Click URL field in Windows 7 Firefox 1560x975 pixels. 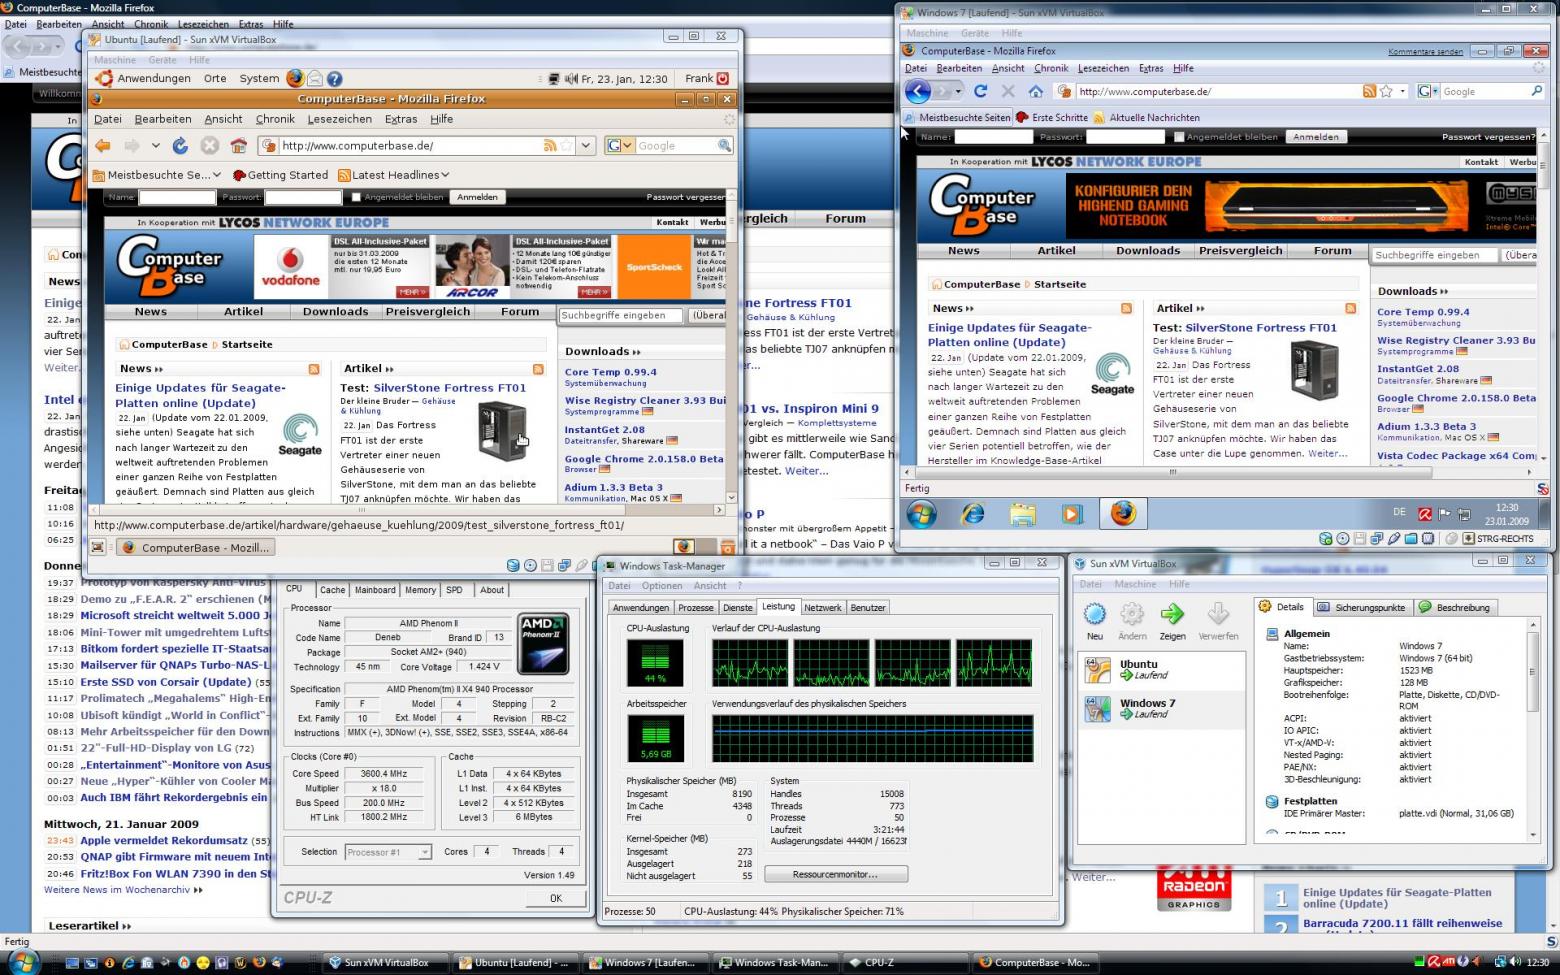(1217, 91)
